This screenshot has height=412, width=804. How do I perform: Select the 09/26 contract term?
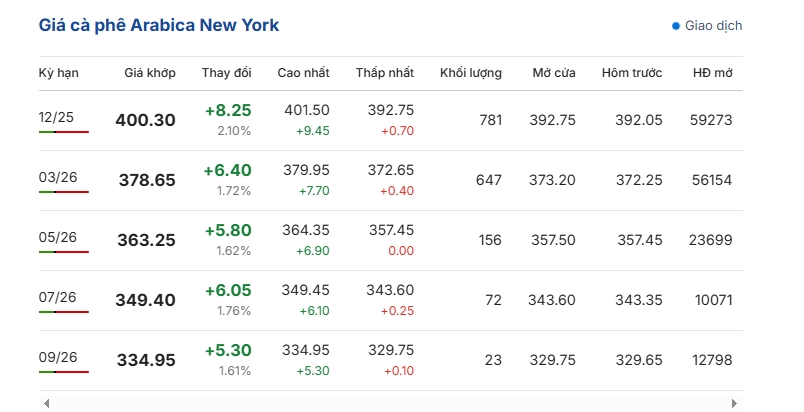tap(57, 357)
